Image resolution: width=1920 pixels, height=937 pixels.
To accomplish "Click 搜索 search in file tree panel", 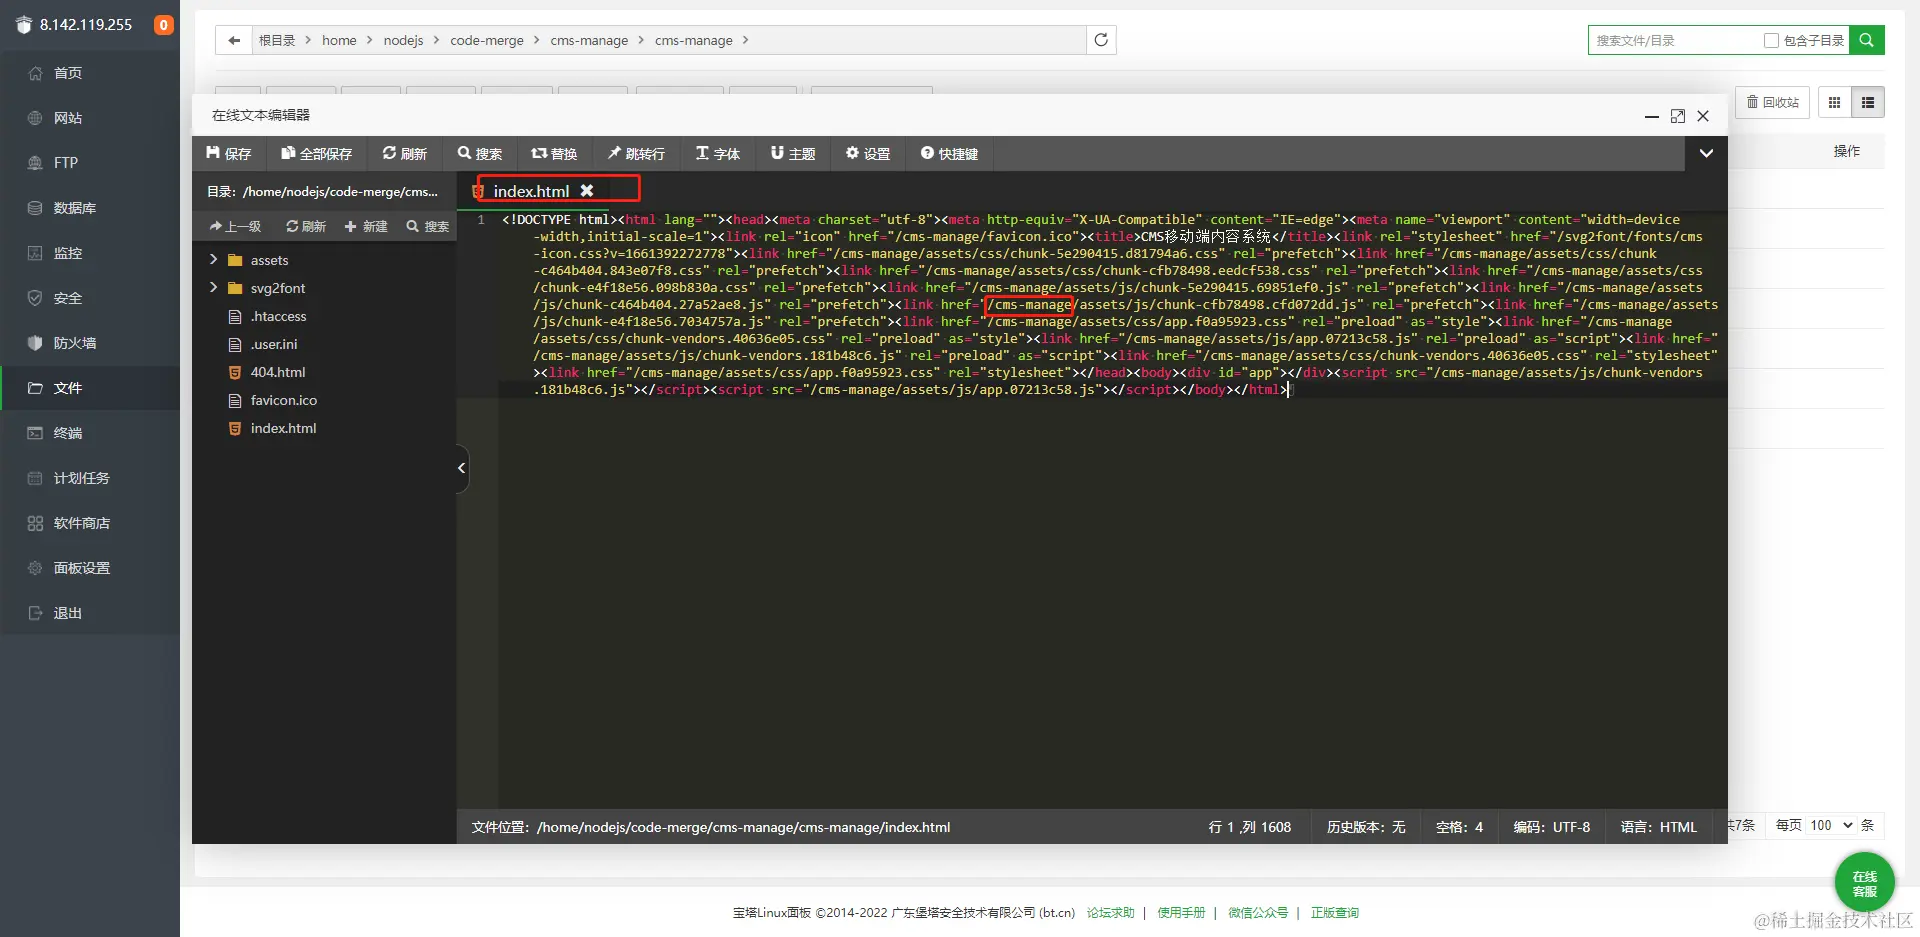I will (427, 227).
